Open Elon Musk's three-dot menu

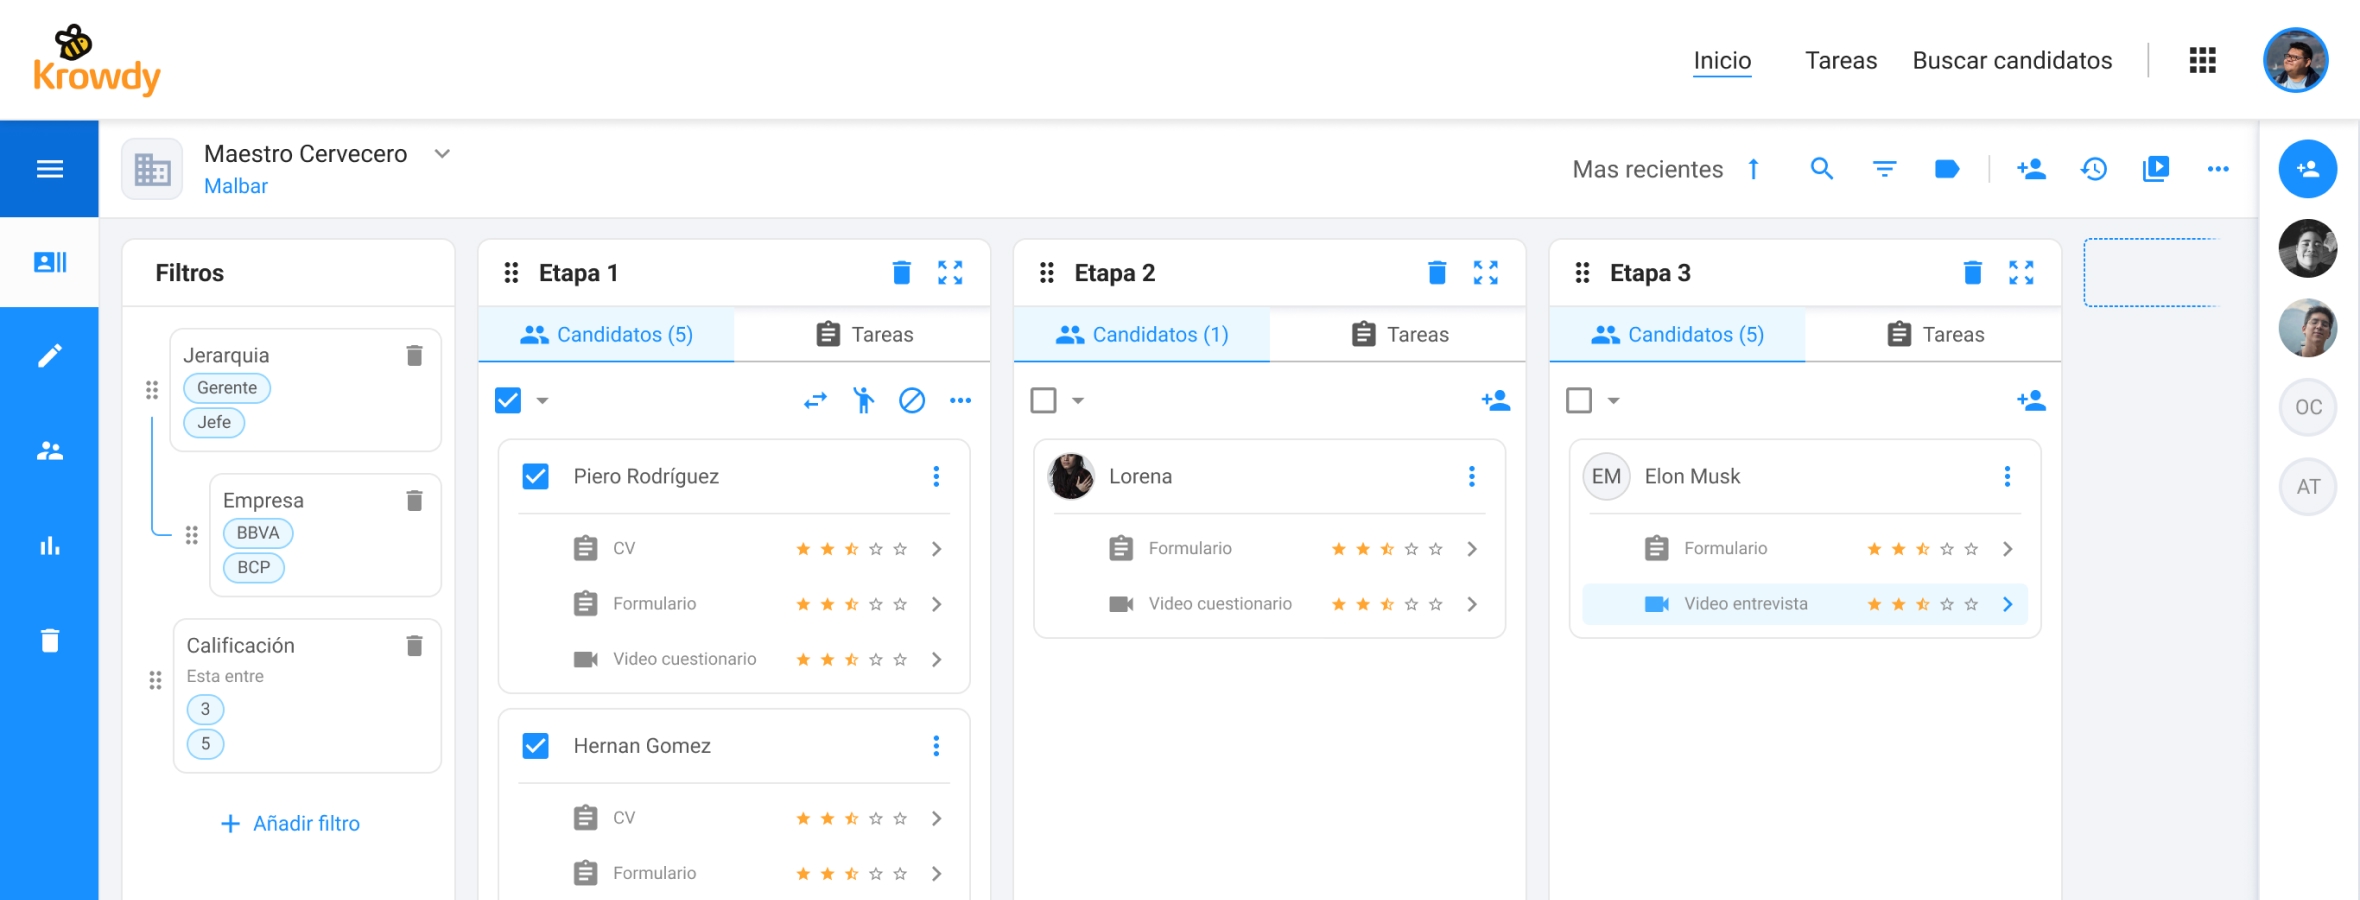click(2007, 476)
